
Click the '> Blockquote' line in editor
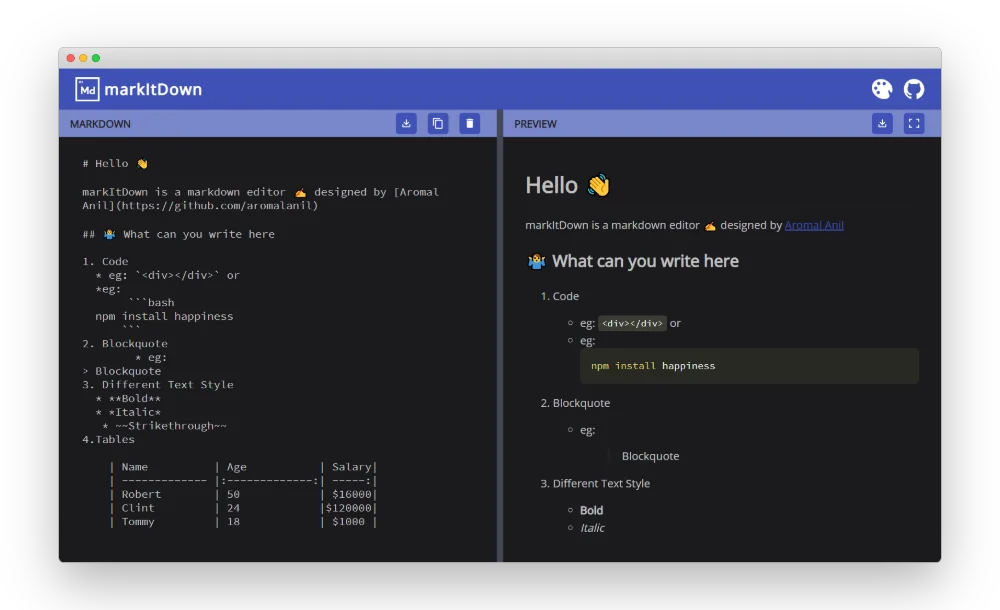(x=122, y=371)
